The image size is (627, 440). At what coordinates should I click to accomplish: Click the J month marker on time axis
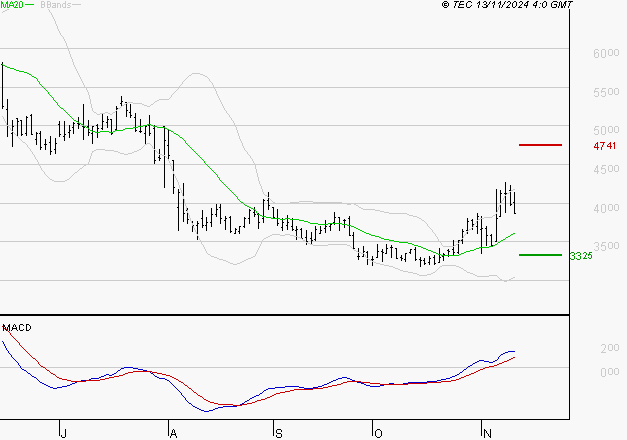[x=63, y=434]
